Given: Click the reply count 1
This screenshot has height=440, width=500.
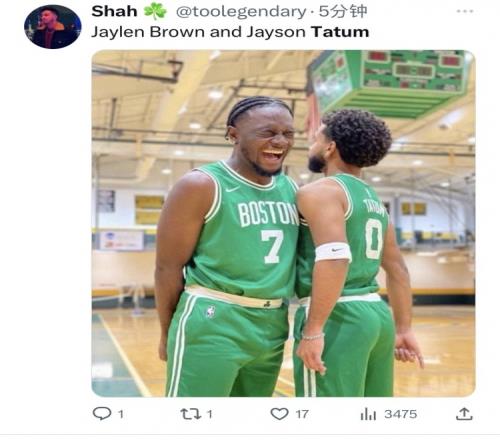Looking at the screenshot, I should coord(121,414).
